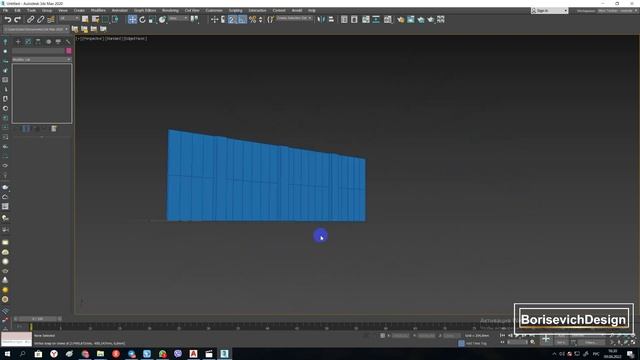The image size is (640, 360).
Task: Toggle Select and Manipulate mode
Action: tap(214, 19)
